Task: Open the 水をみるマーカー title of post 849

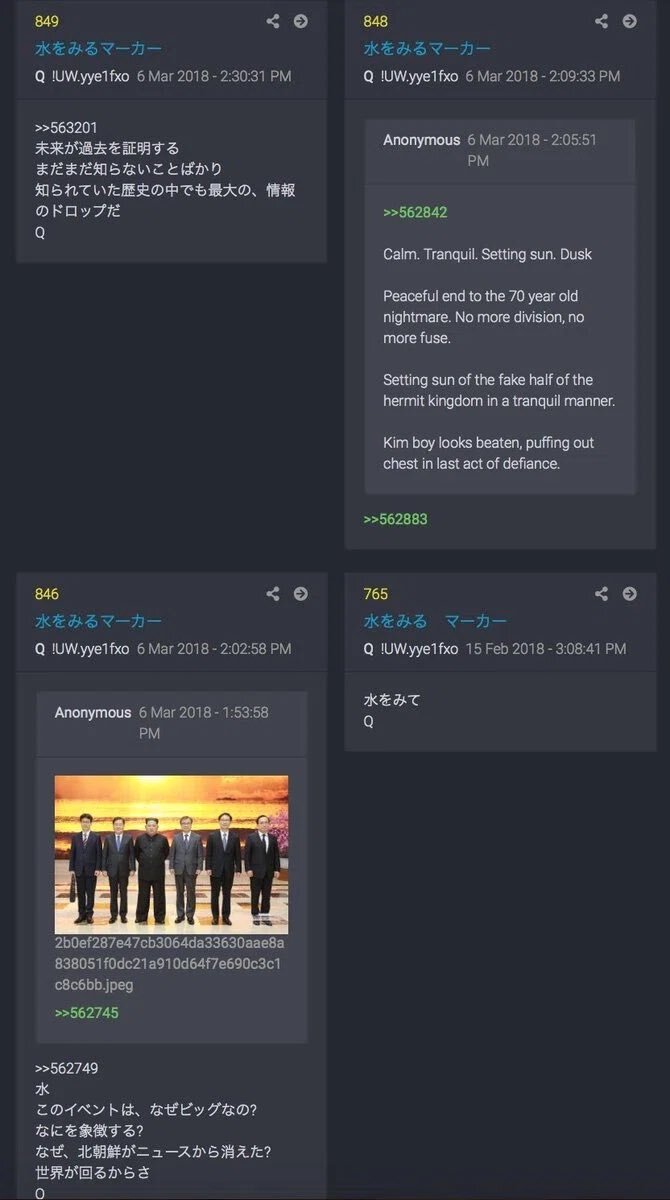Action: pyautogui.click(x=98, y=48)
